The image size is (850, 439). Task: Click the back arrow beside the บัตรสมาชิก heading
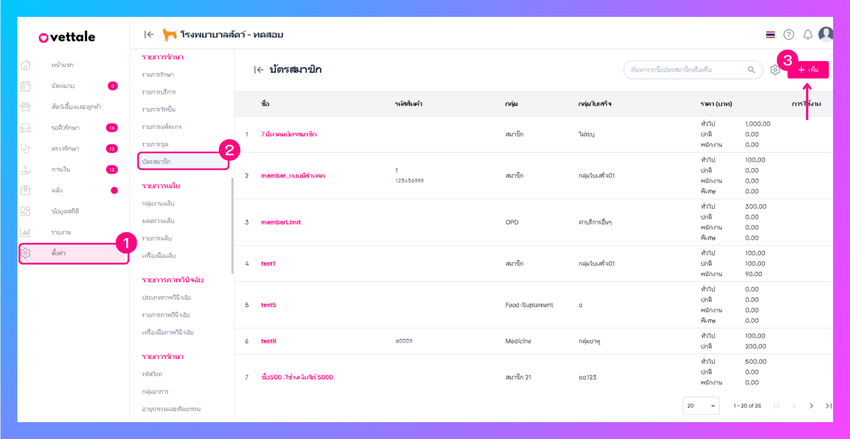click(258, 70)
